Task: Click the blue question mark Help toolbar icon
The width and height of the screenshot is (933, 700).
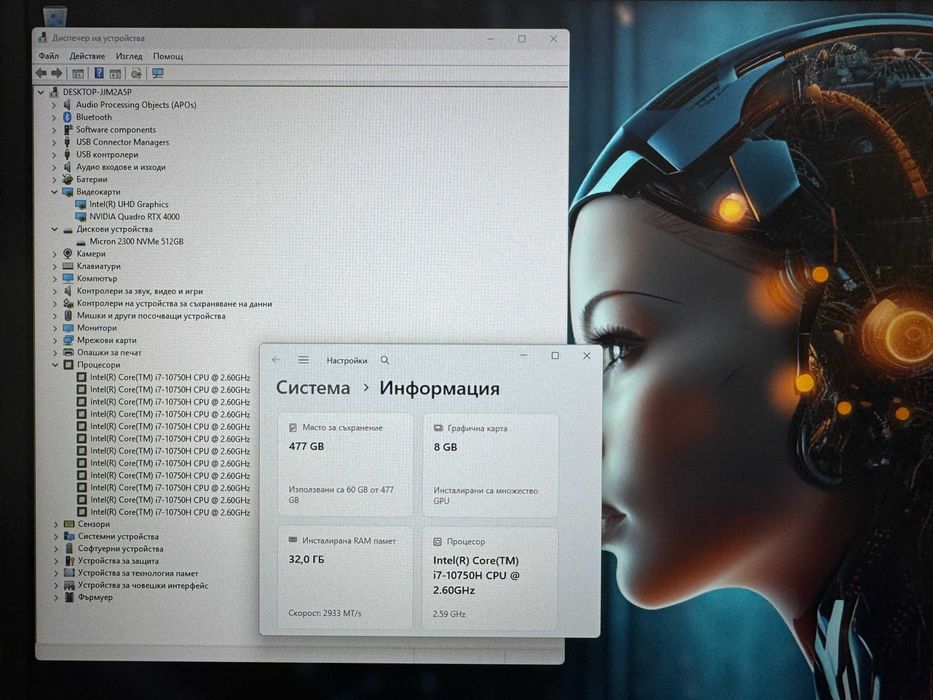Action: 99,73
